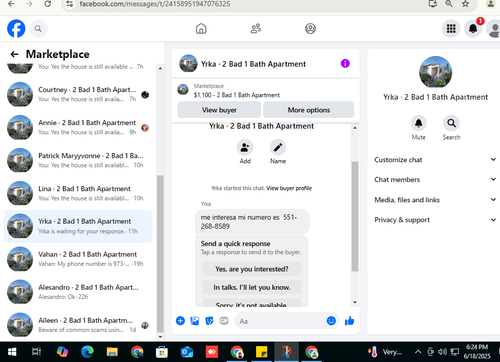This screenshot has width=500, height=362.
Task: Open Outlook from the taskbar
Action: coord(187,352)
